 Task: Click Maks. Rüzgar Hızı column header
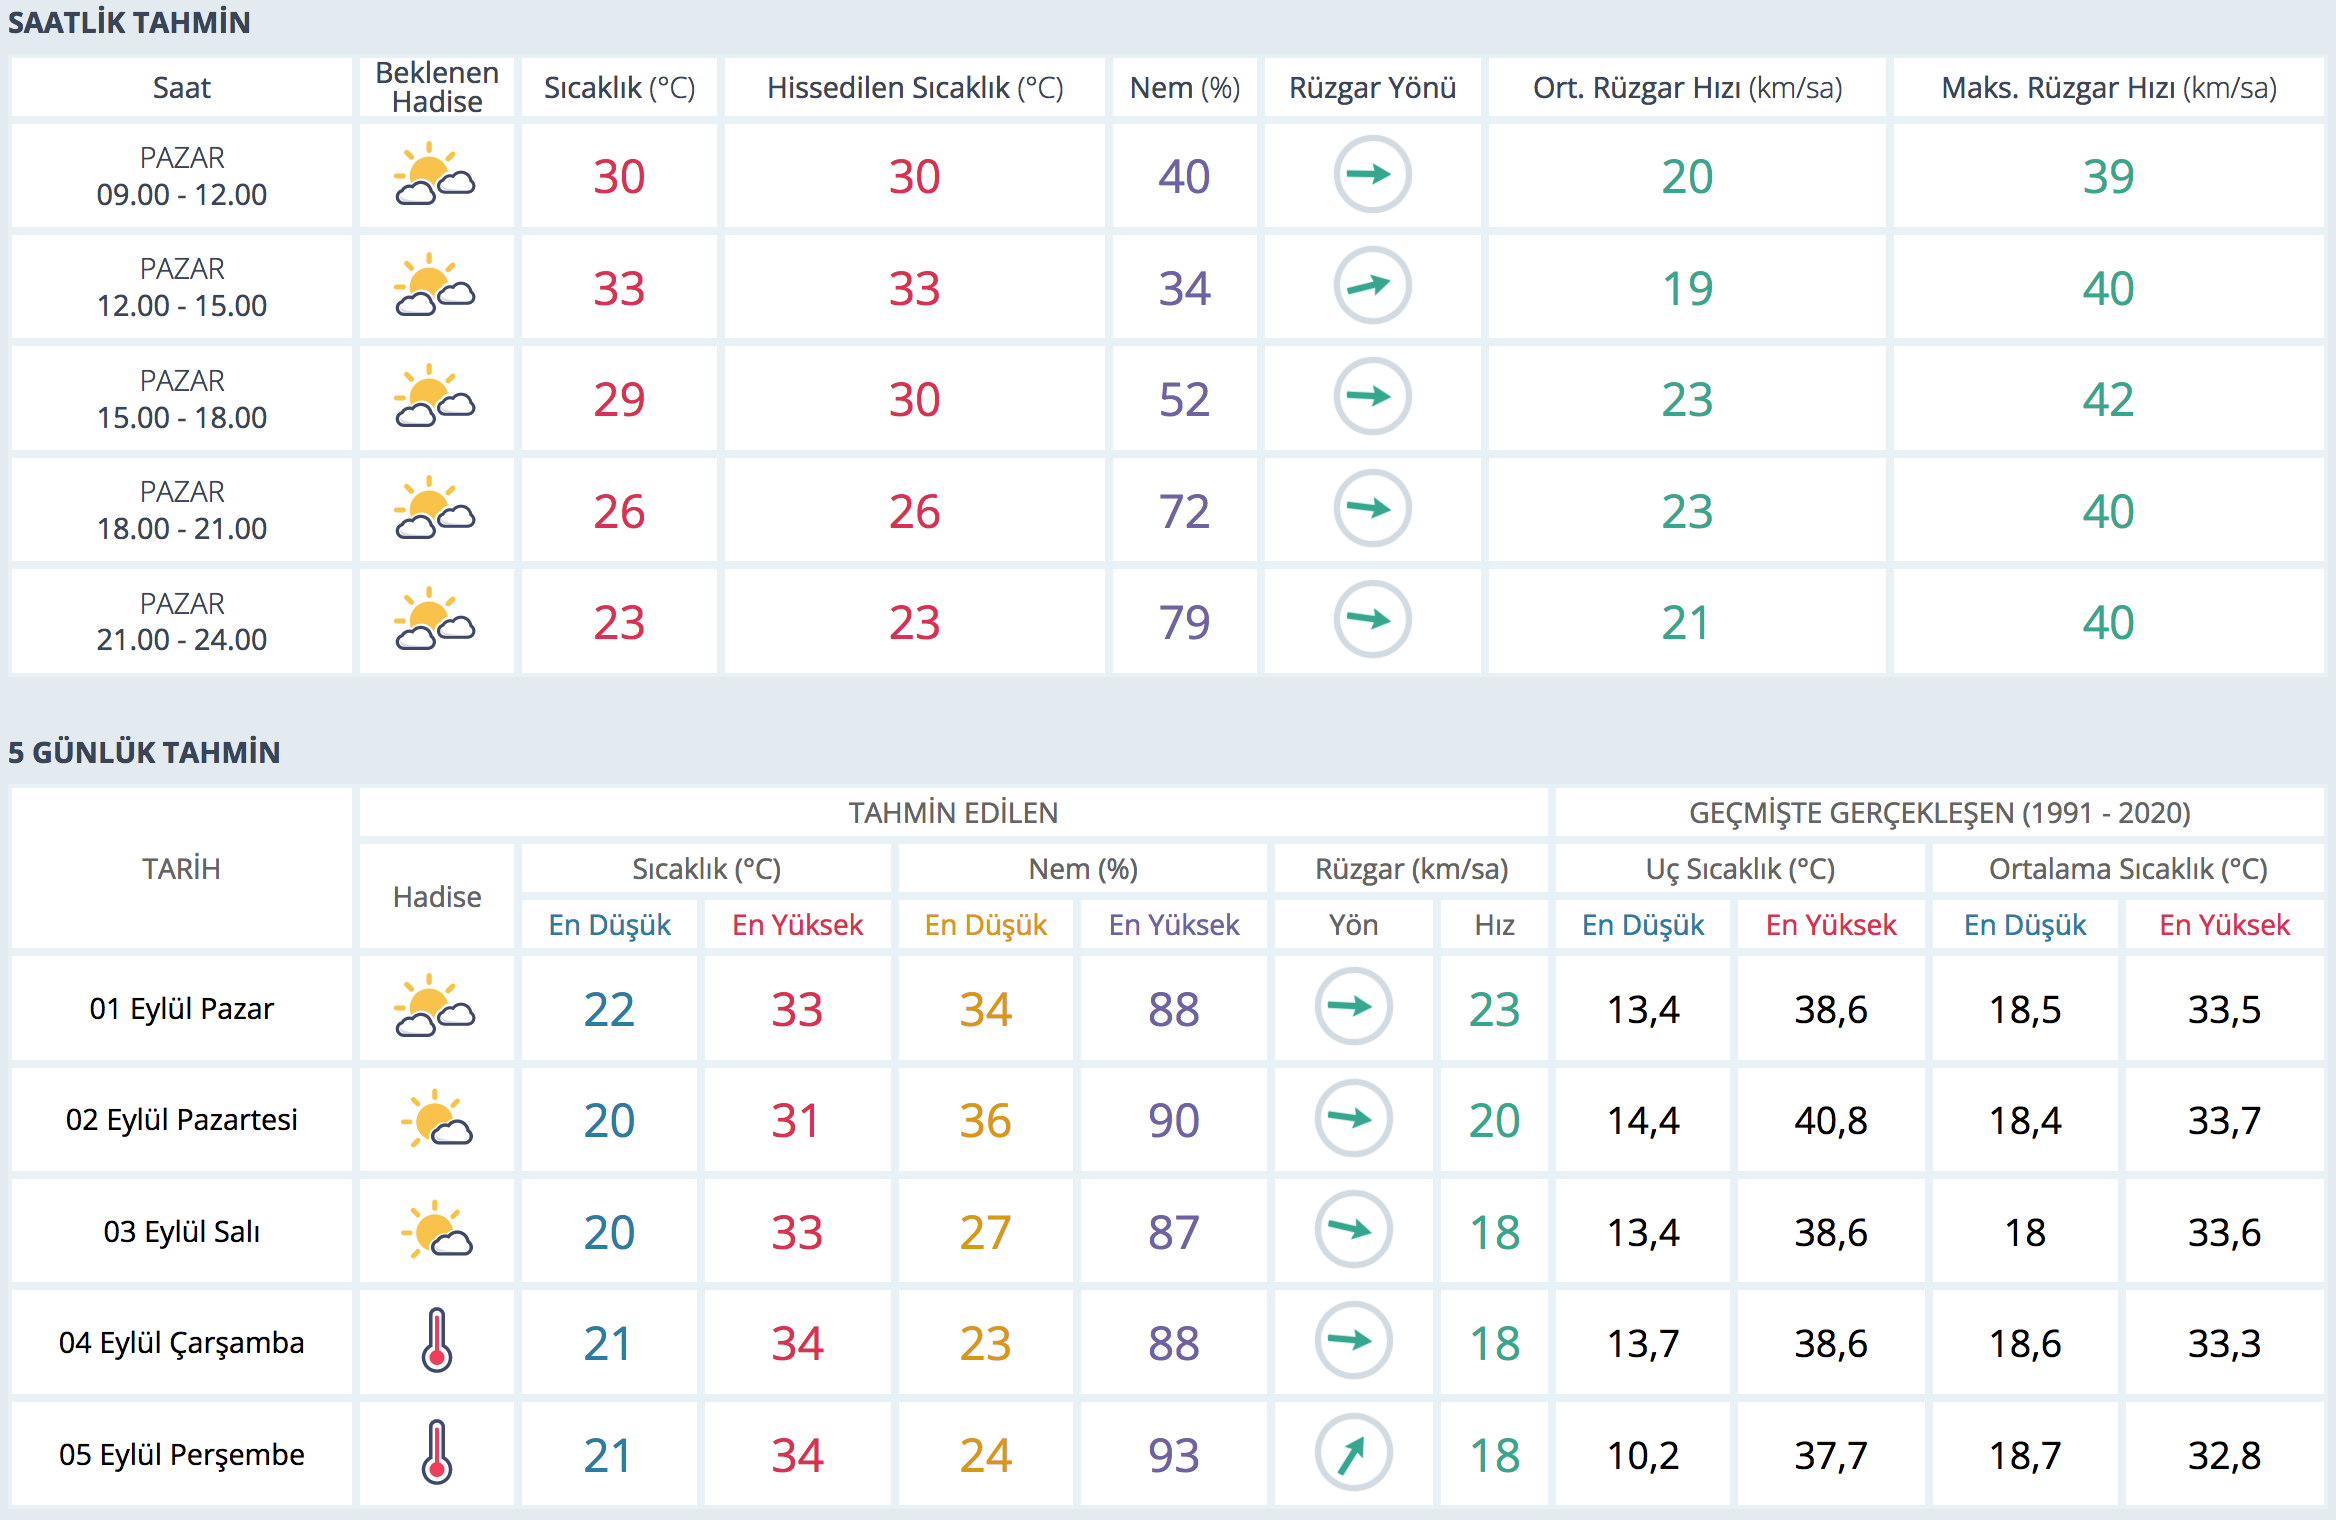click(2108, 88)
